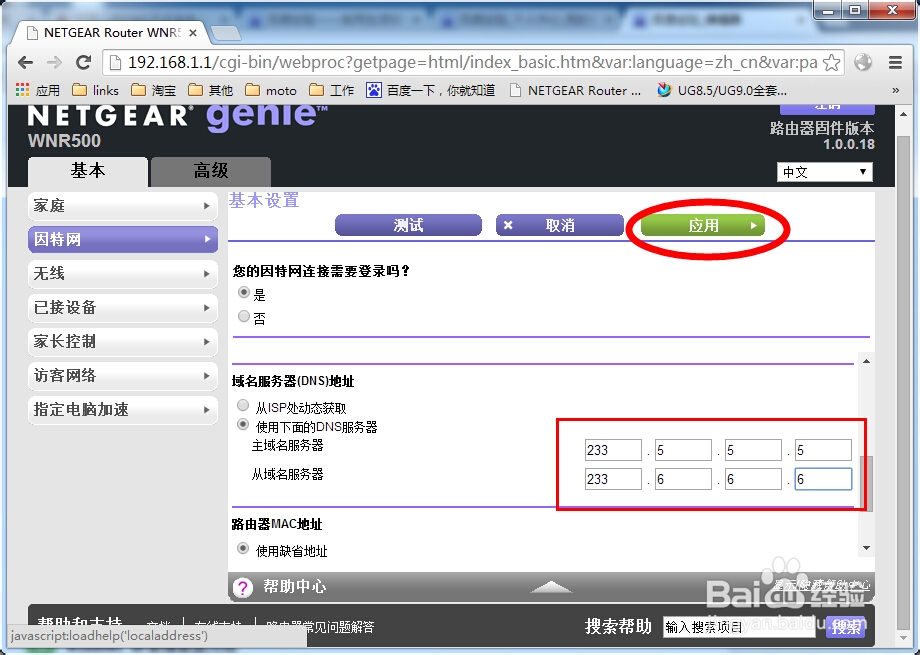Click the browser reload icon

click(x=83, y=61)
